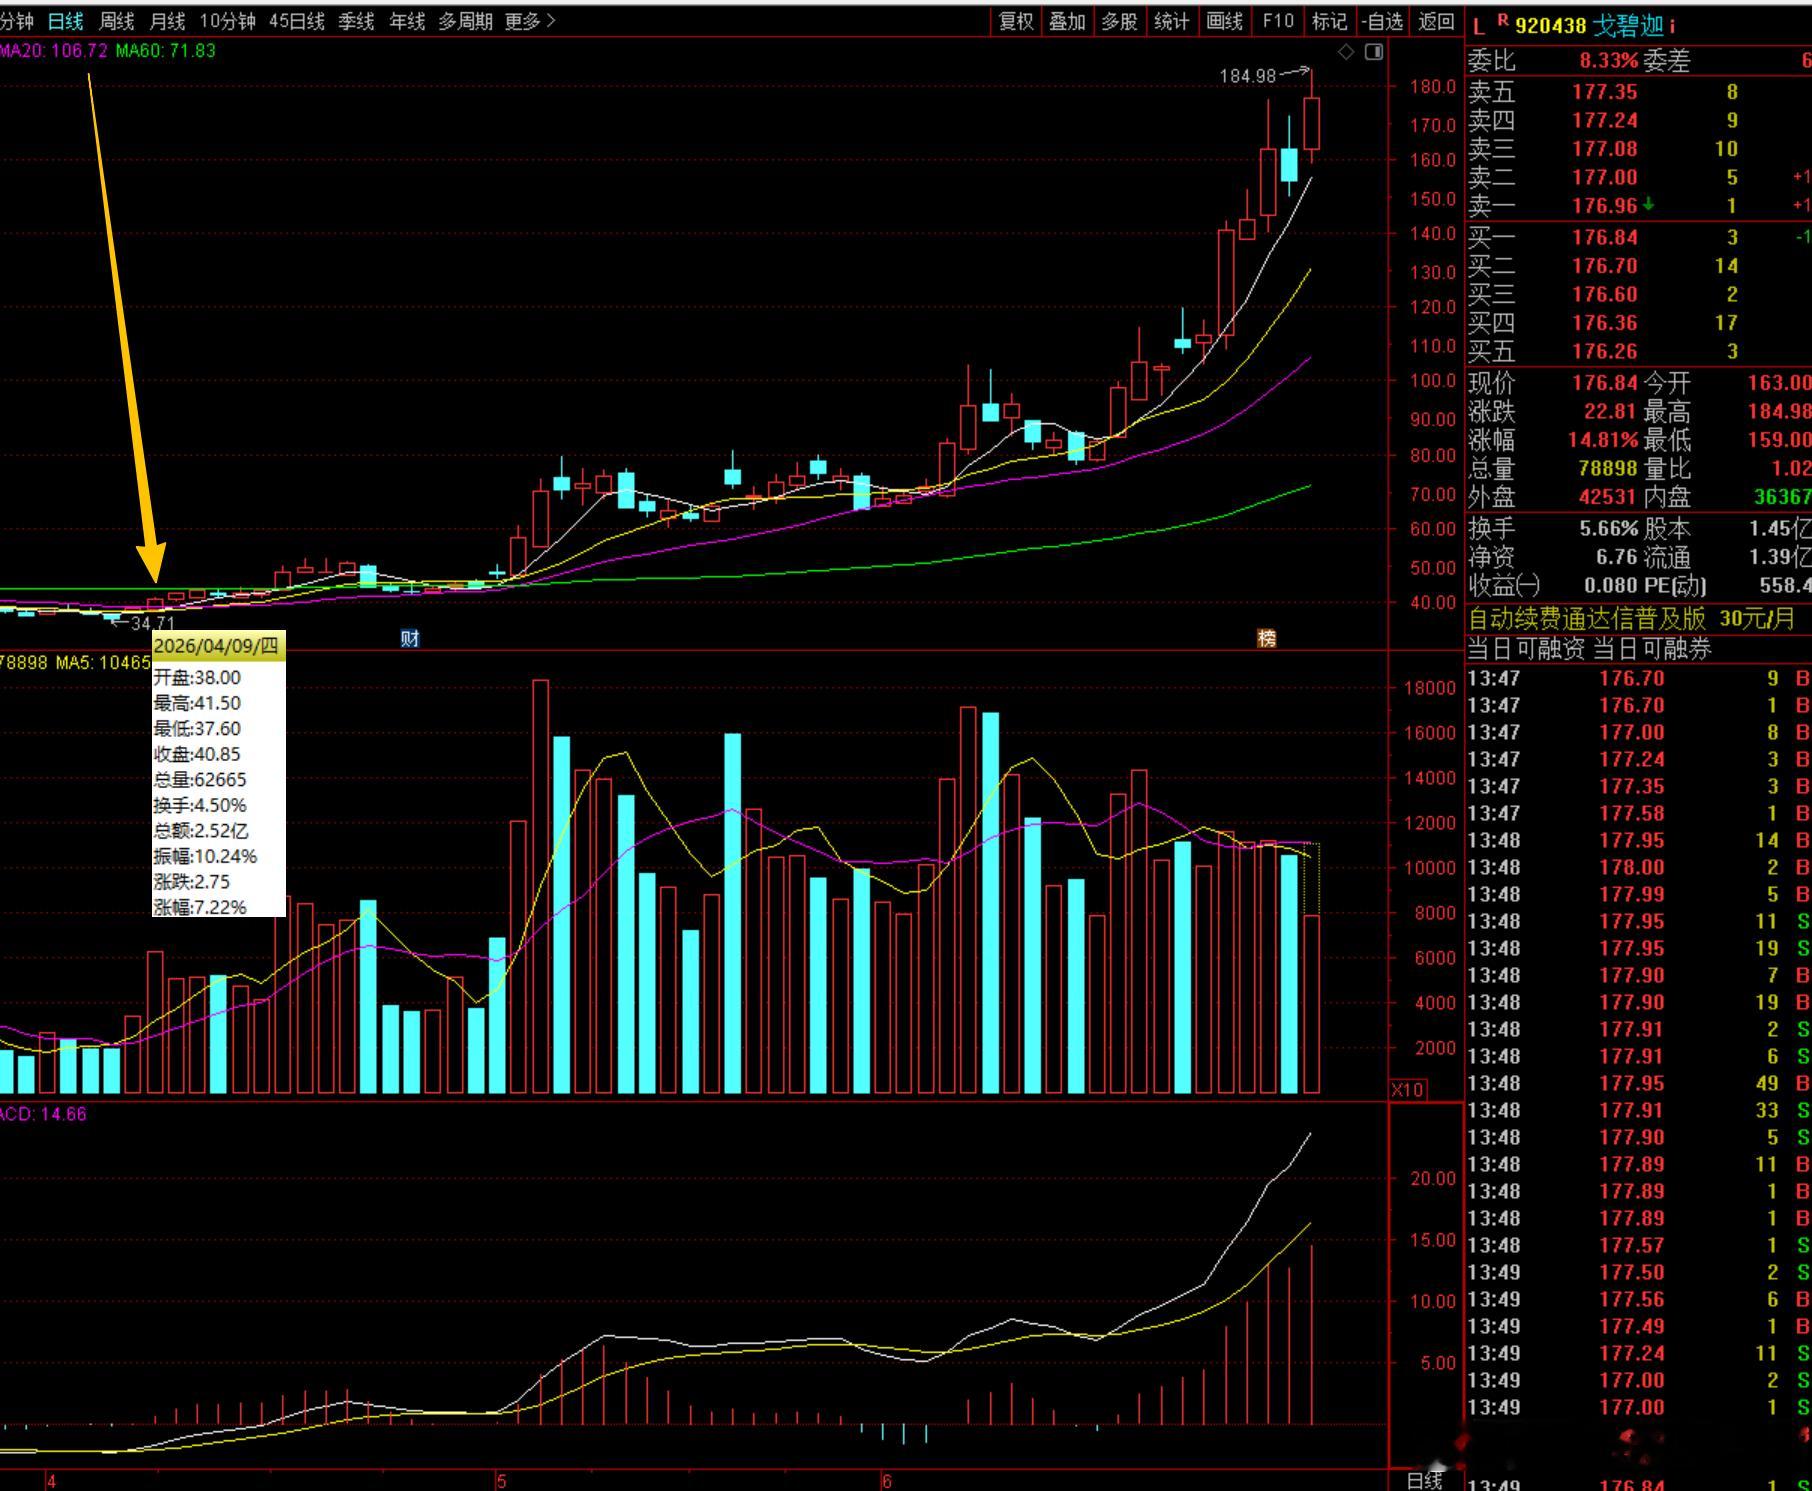Click the diamond icon above the chart

coord(1346,52)
